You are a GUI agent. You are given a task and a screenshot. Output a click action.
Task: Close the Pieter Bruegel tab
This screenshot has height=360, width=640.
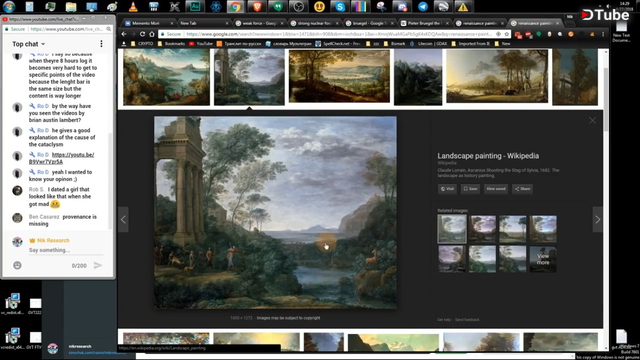coord(447,23)
